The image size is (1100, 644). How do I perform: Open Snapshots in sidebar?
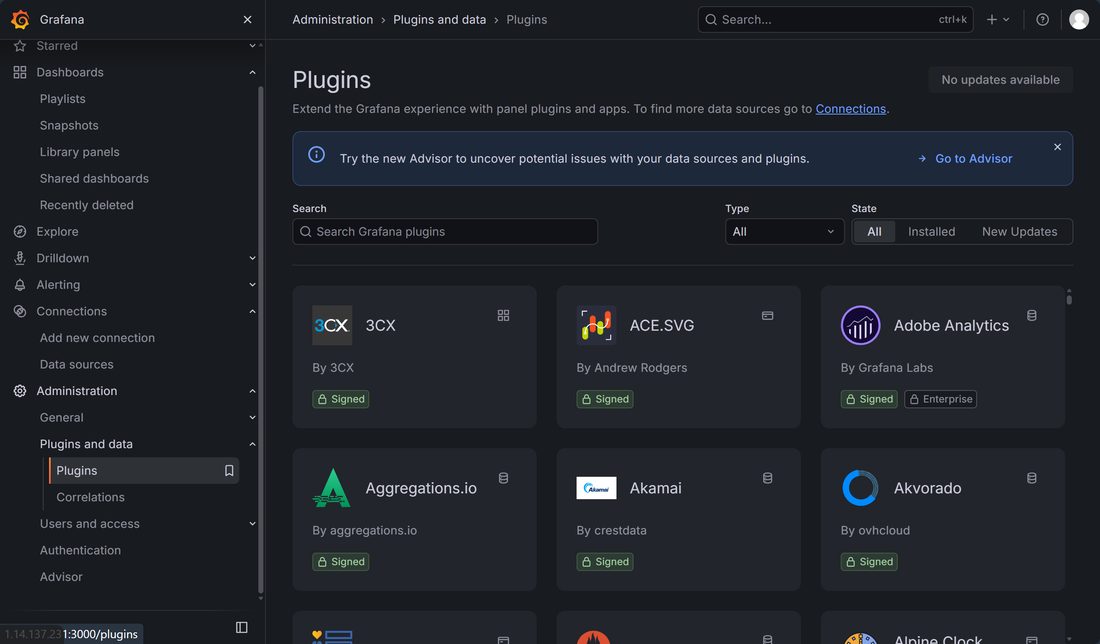[69, 126]
